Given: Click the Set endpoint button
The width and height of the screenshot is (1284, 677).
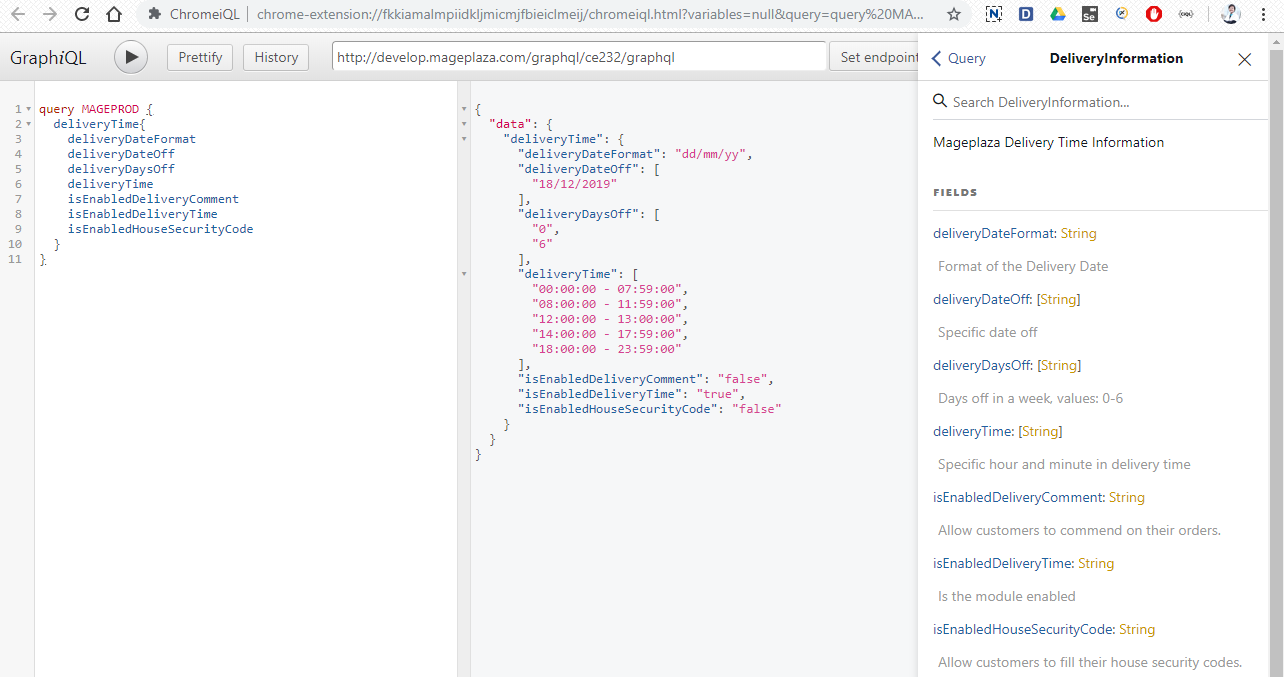Looking at the screenshot, I should (874, 57).
